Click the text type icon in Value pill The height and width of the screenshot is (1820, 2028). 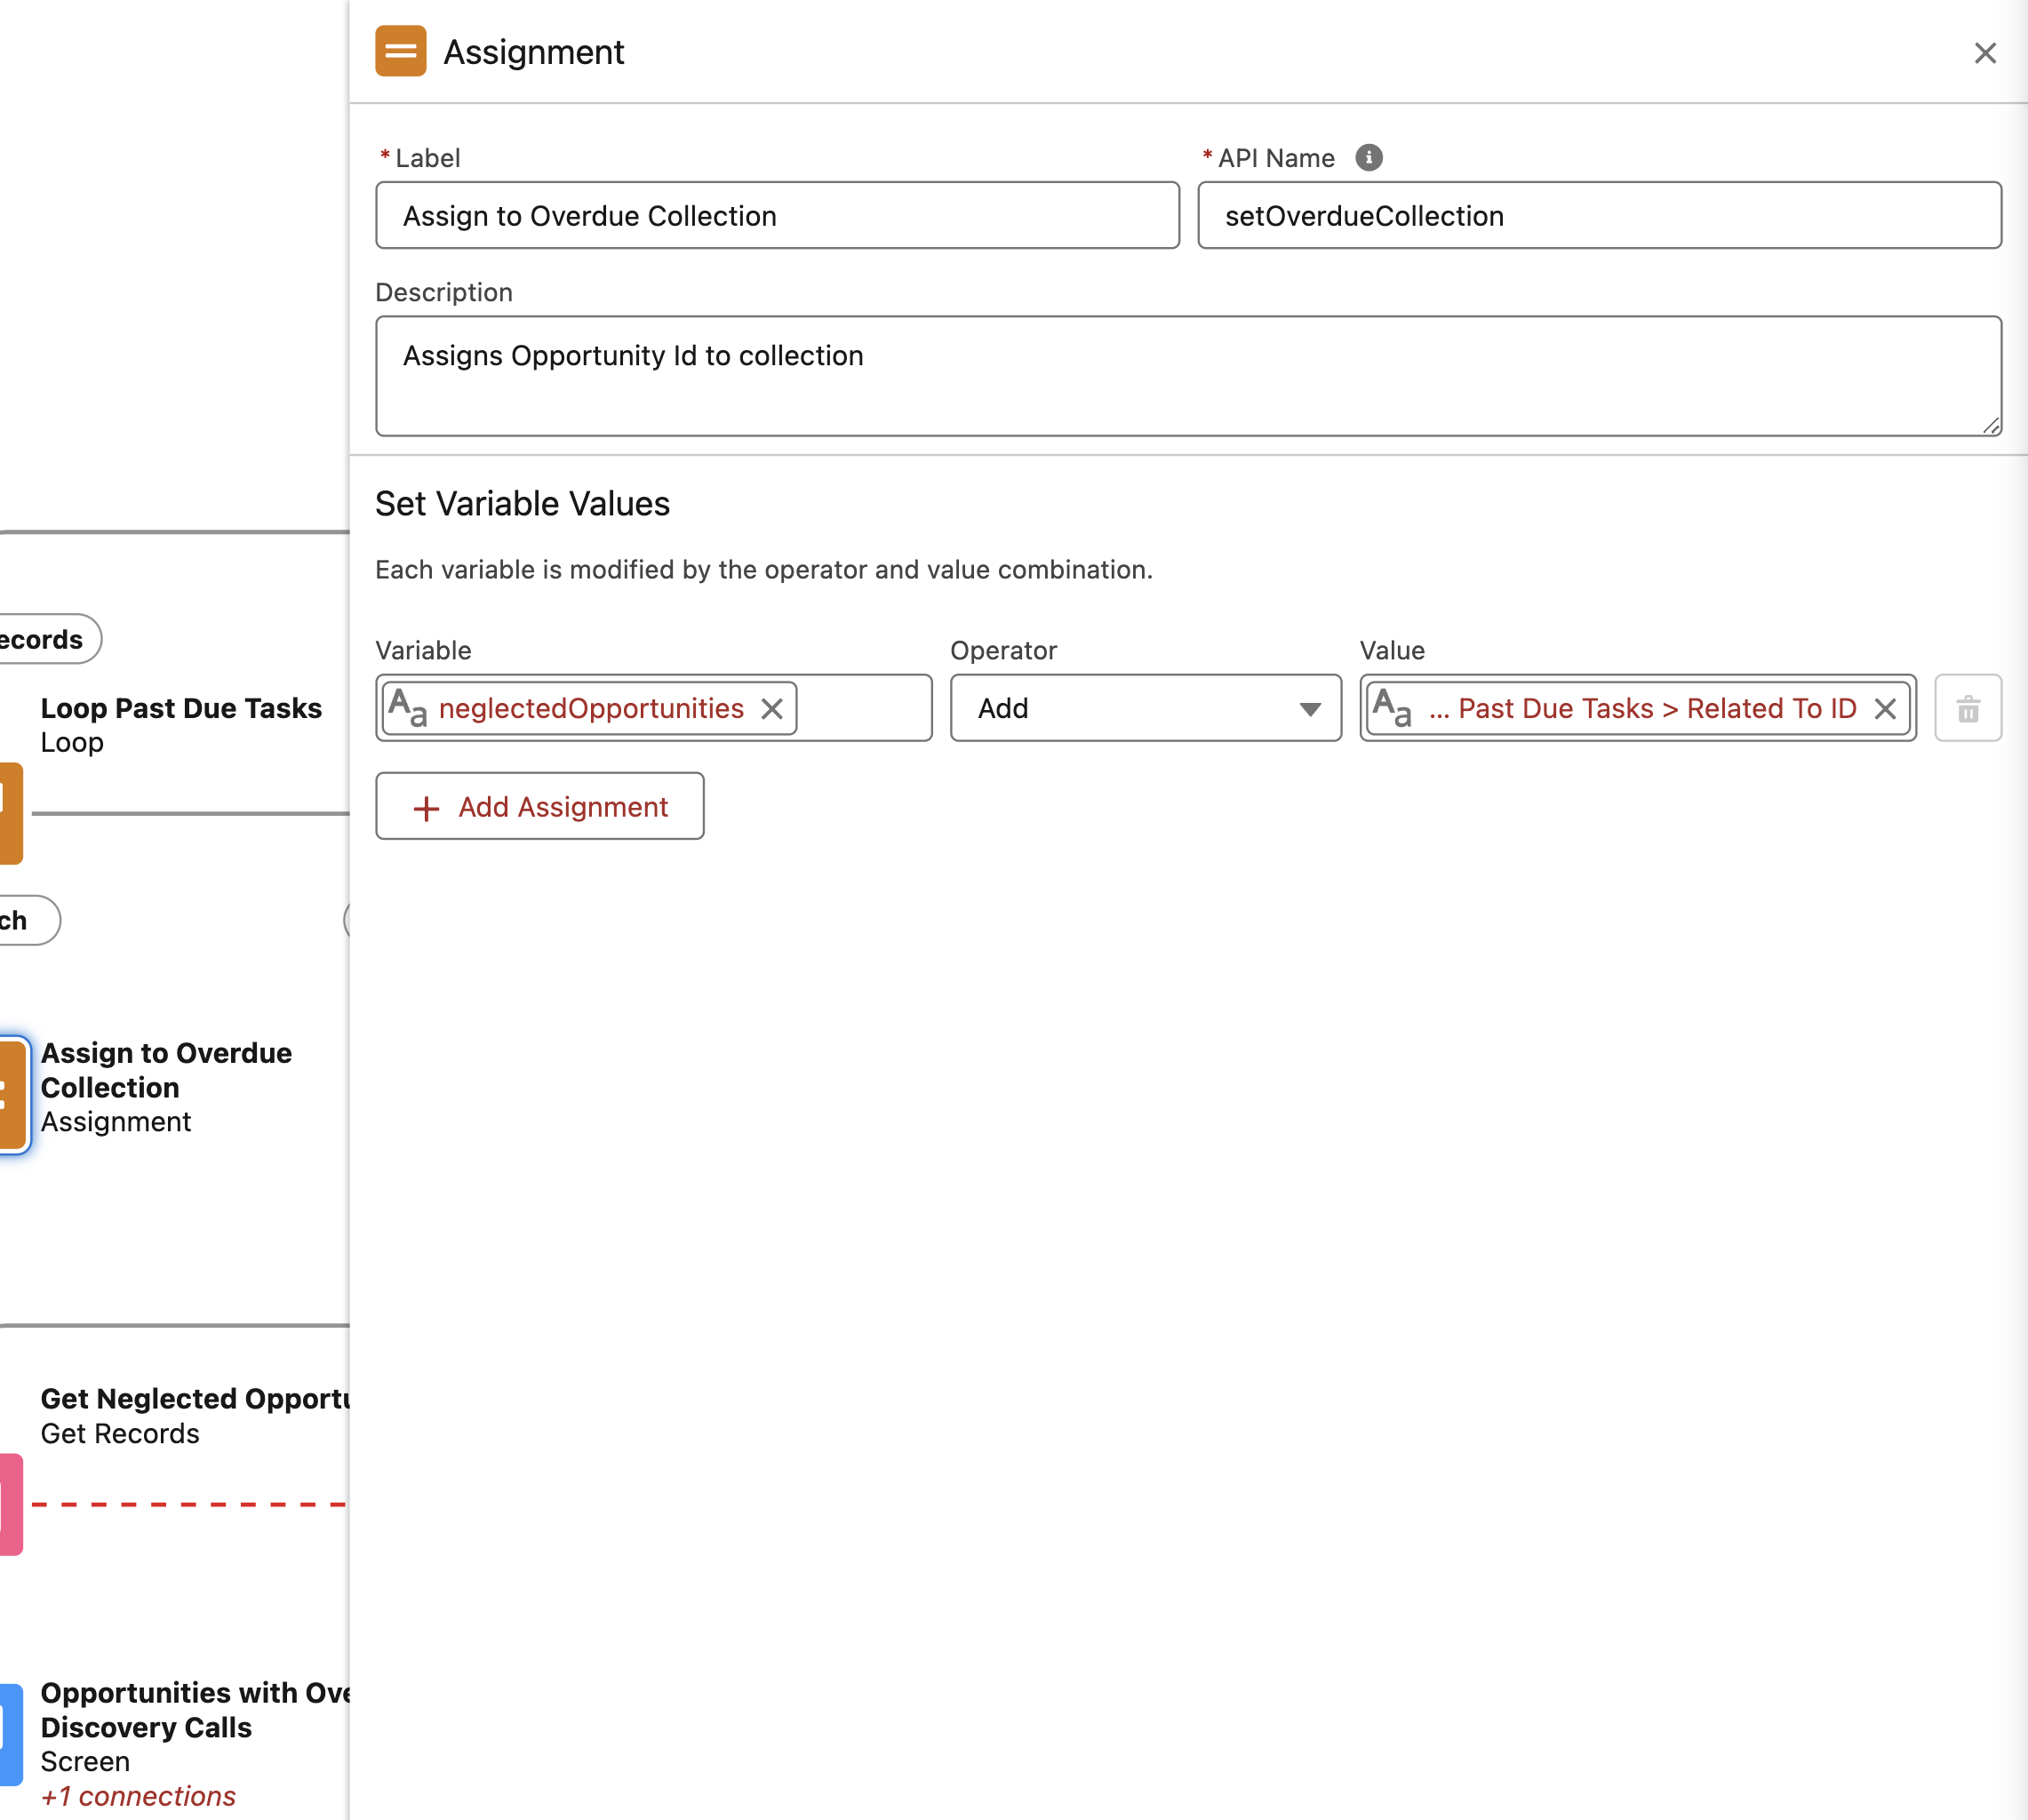coord(1392,709)
